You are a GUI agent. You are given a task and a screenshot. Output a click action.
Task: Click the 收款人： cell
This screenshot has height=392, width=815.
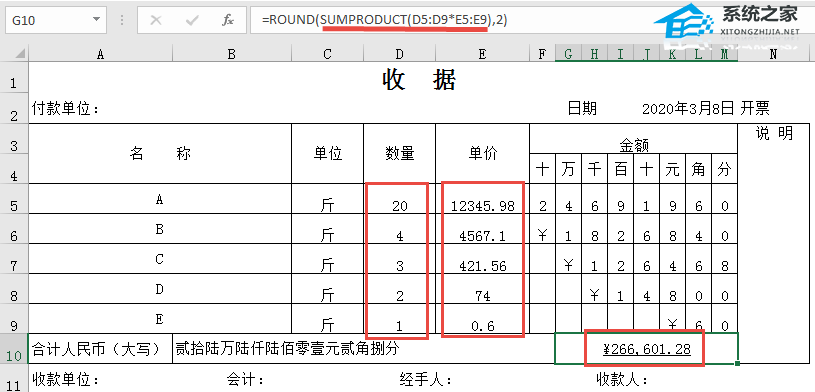click(622, 379)
